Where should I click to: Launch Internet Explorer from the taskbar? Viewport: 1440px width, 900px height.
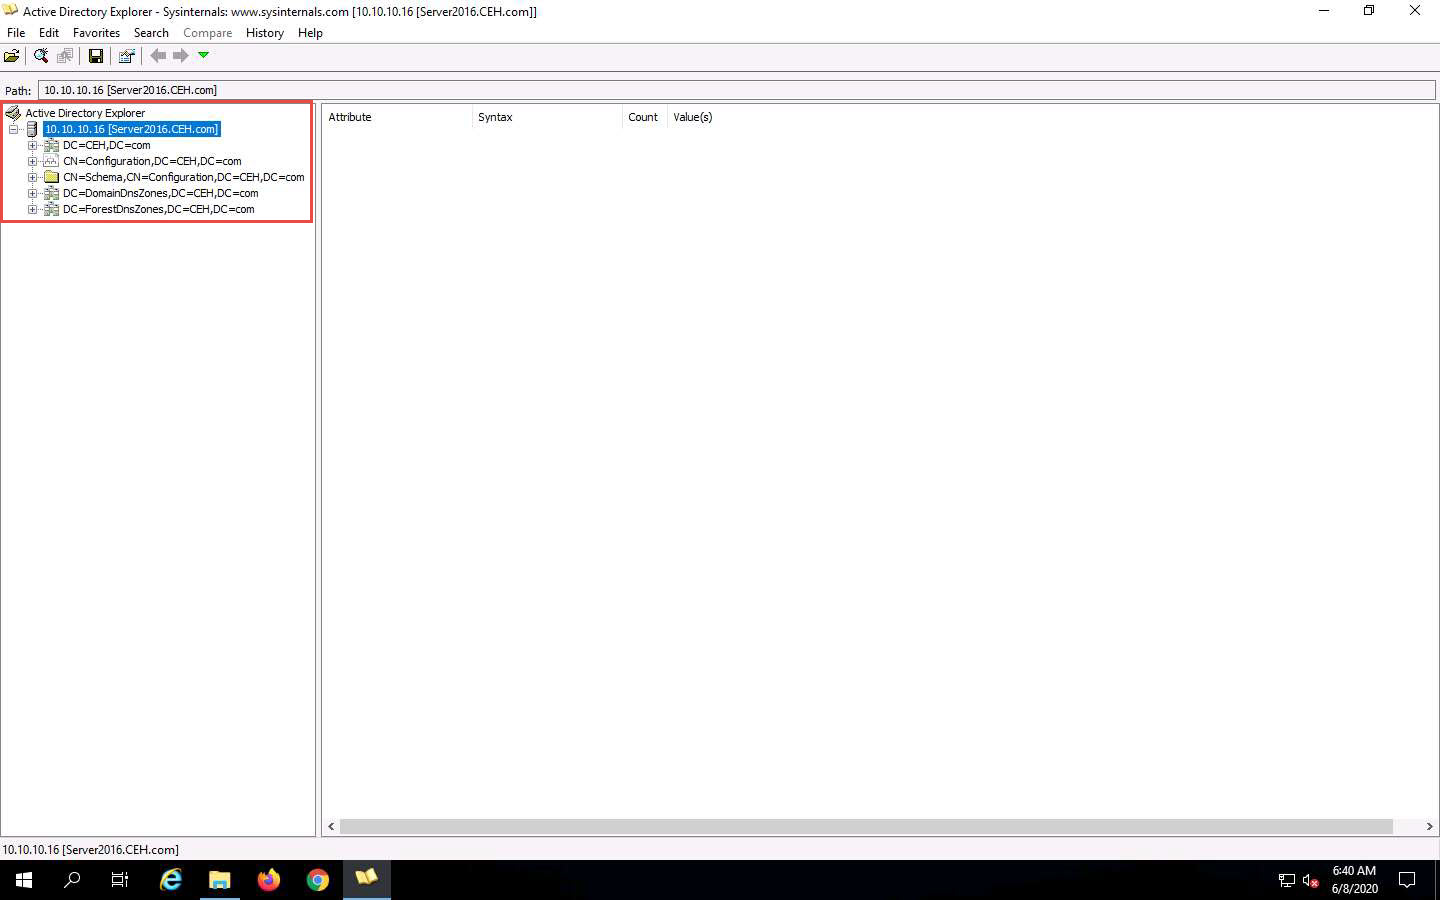point(171,880)
